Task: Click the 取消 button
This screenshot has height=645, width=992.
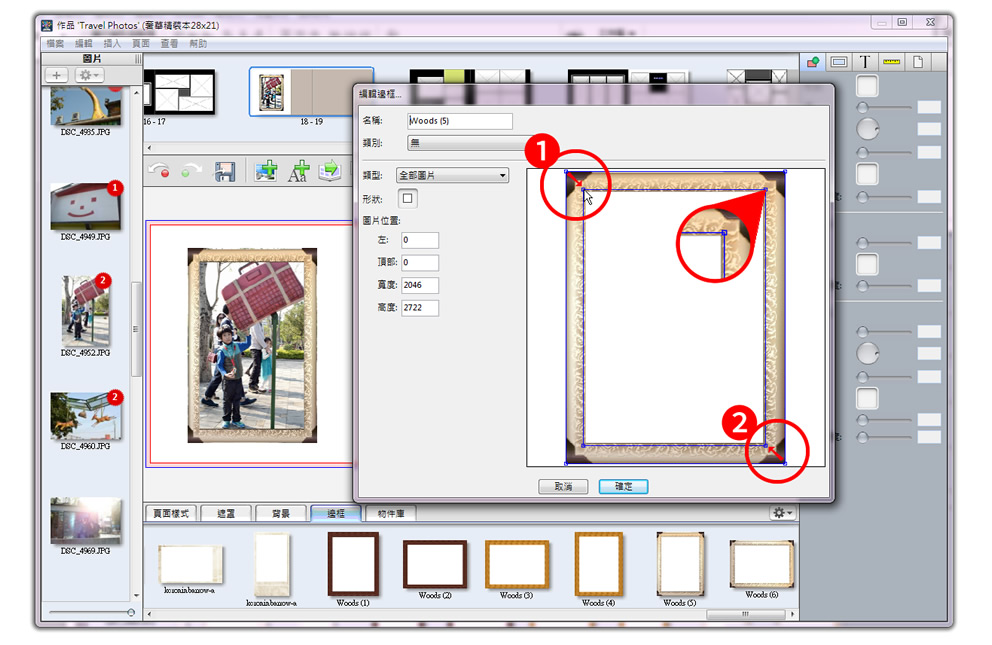Action: tap(563, 487)
